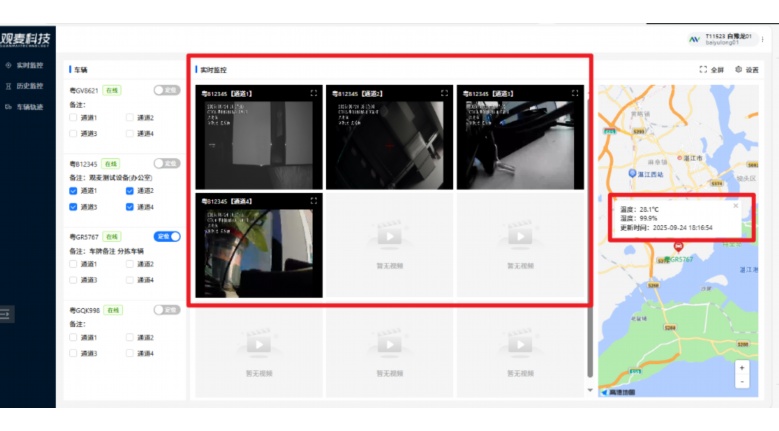Click the three-dot more icon beside username

click(x=763, y=39)
